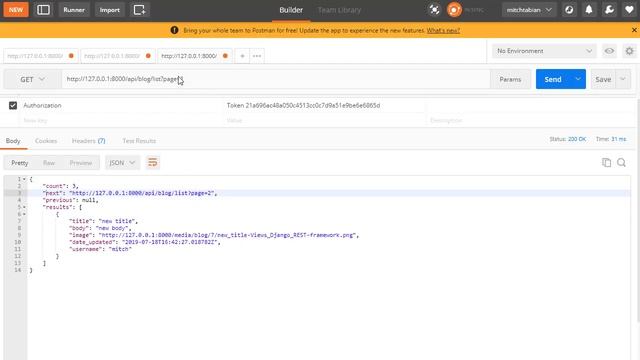This screenshot has height=360, width=640.
Task: Click the Status 200 OK text
Action: pos(568,139)
